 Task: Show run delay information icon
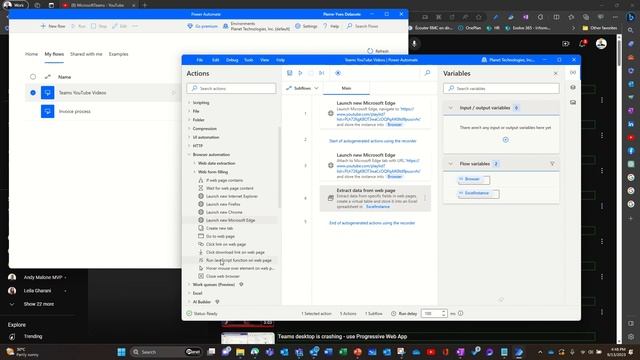click(x=460, y=313)
